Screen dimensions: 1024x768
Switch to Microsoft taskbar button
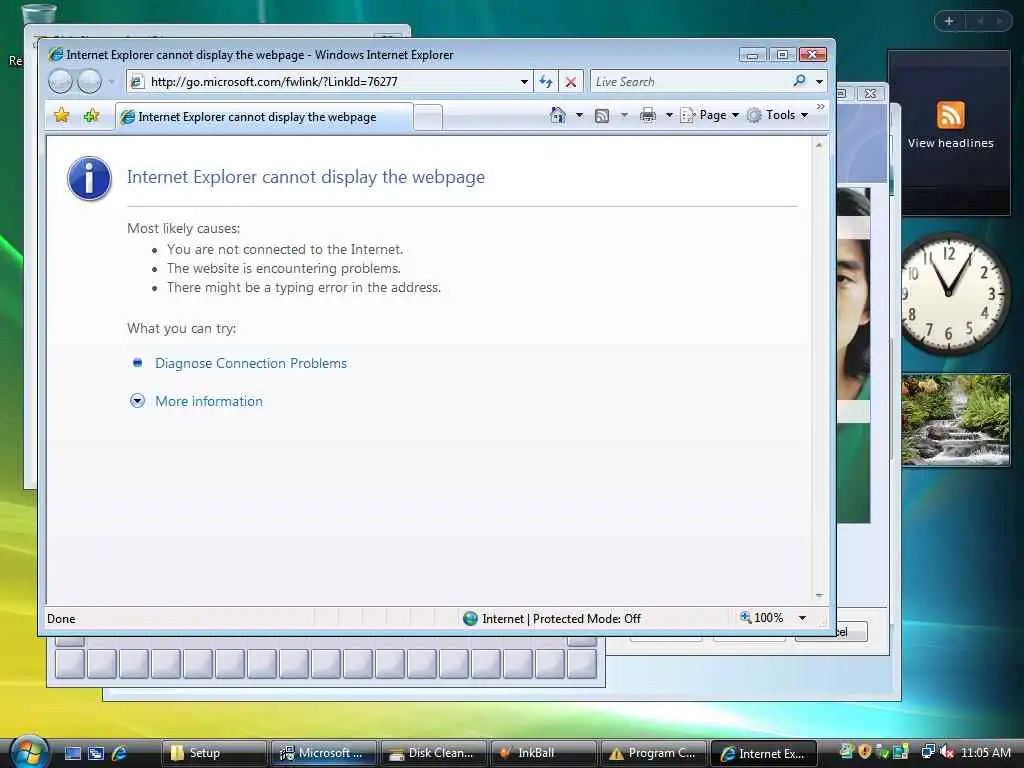[x=324, y=753]
